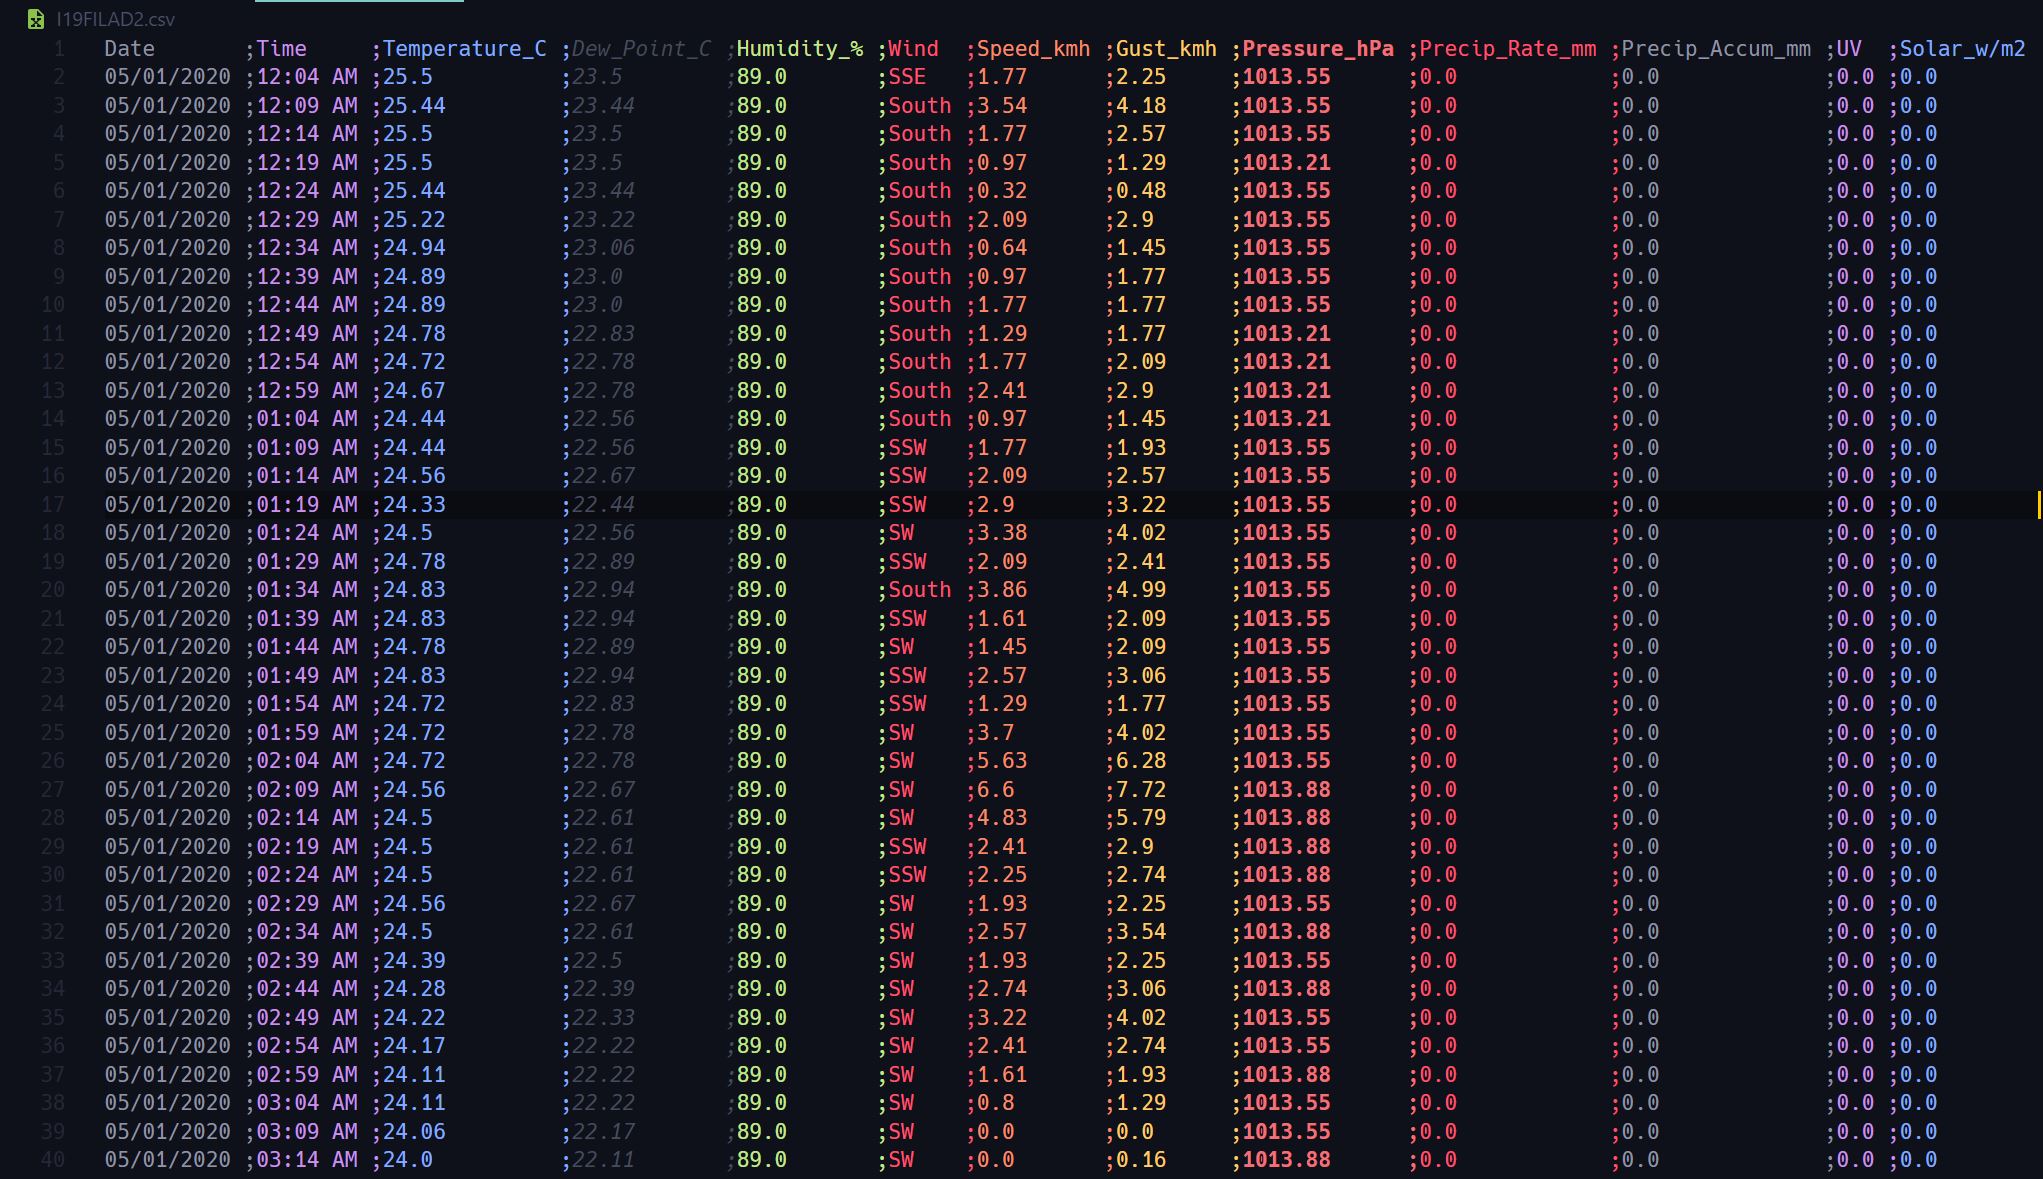Click the Dew_Point_C header text
Viewport: 2043px width, 1179px height.
coord(641,49)
